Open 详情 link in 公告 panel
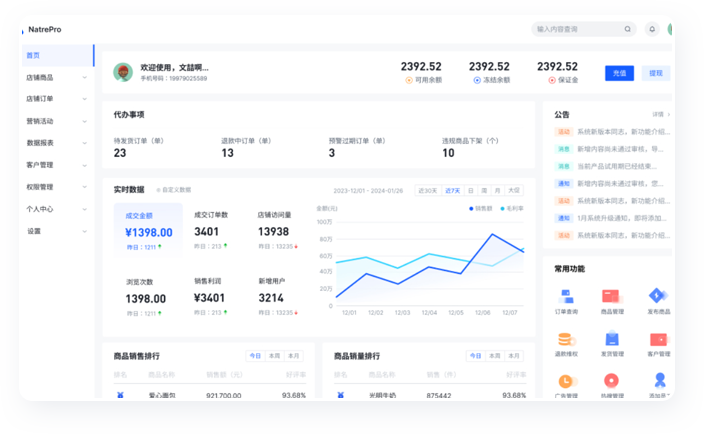Image resolution: width=704 pixels, height=434 pixels. (x=660, y=114)
